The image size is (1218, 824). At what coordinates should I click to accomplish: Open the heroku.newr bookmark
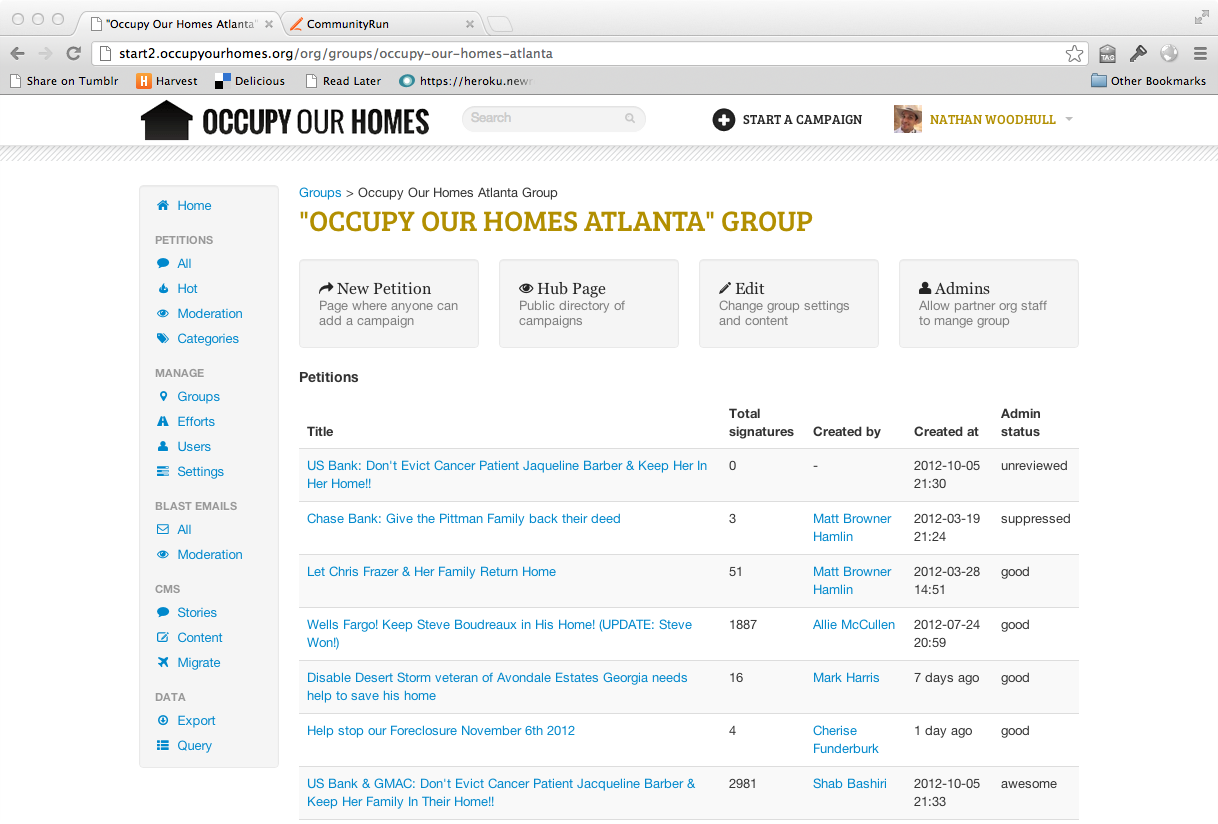click(x=466, y=81)
